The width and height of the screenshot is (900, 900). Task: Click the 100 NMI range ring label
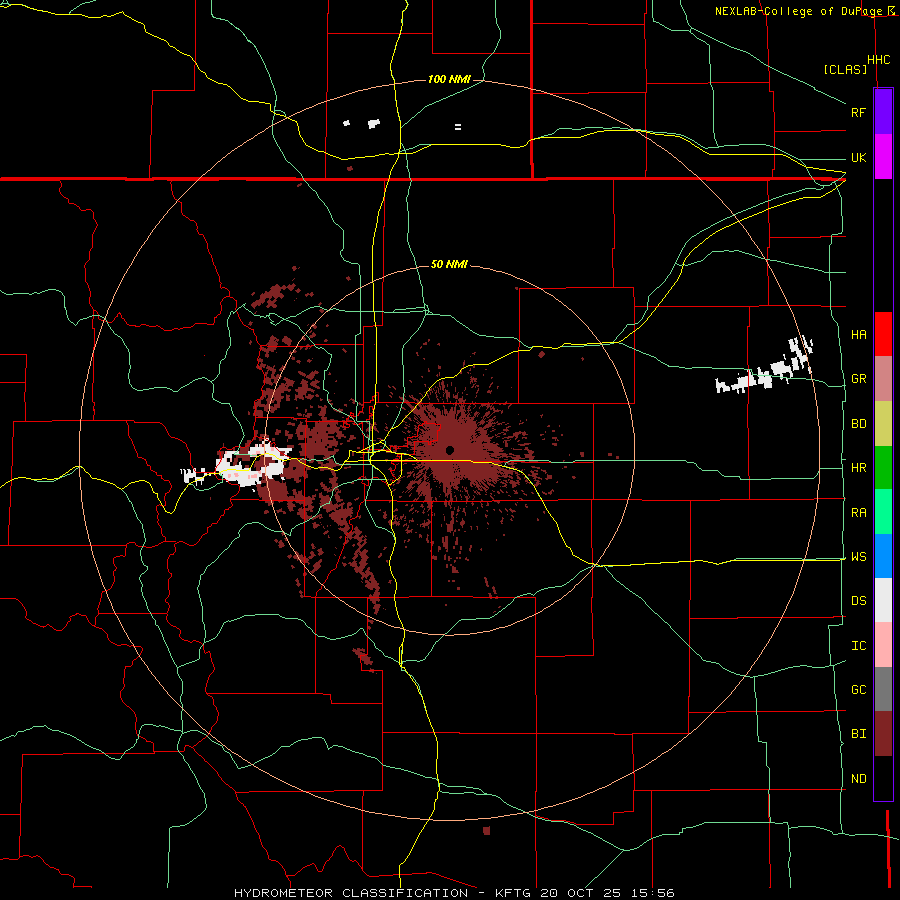pyautogui.click(x=449, y=79)
